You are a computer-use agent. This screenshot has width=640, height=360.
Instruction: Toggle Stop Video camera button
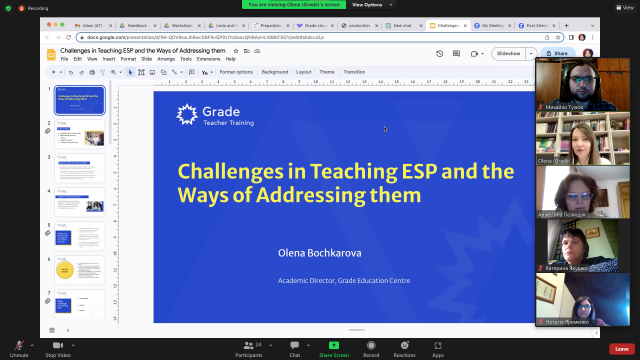click(58, 346)
